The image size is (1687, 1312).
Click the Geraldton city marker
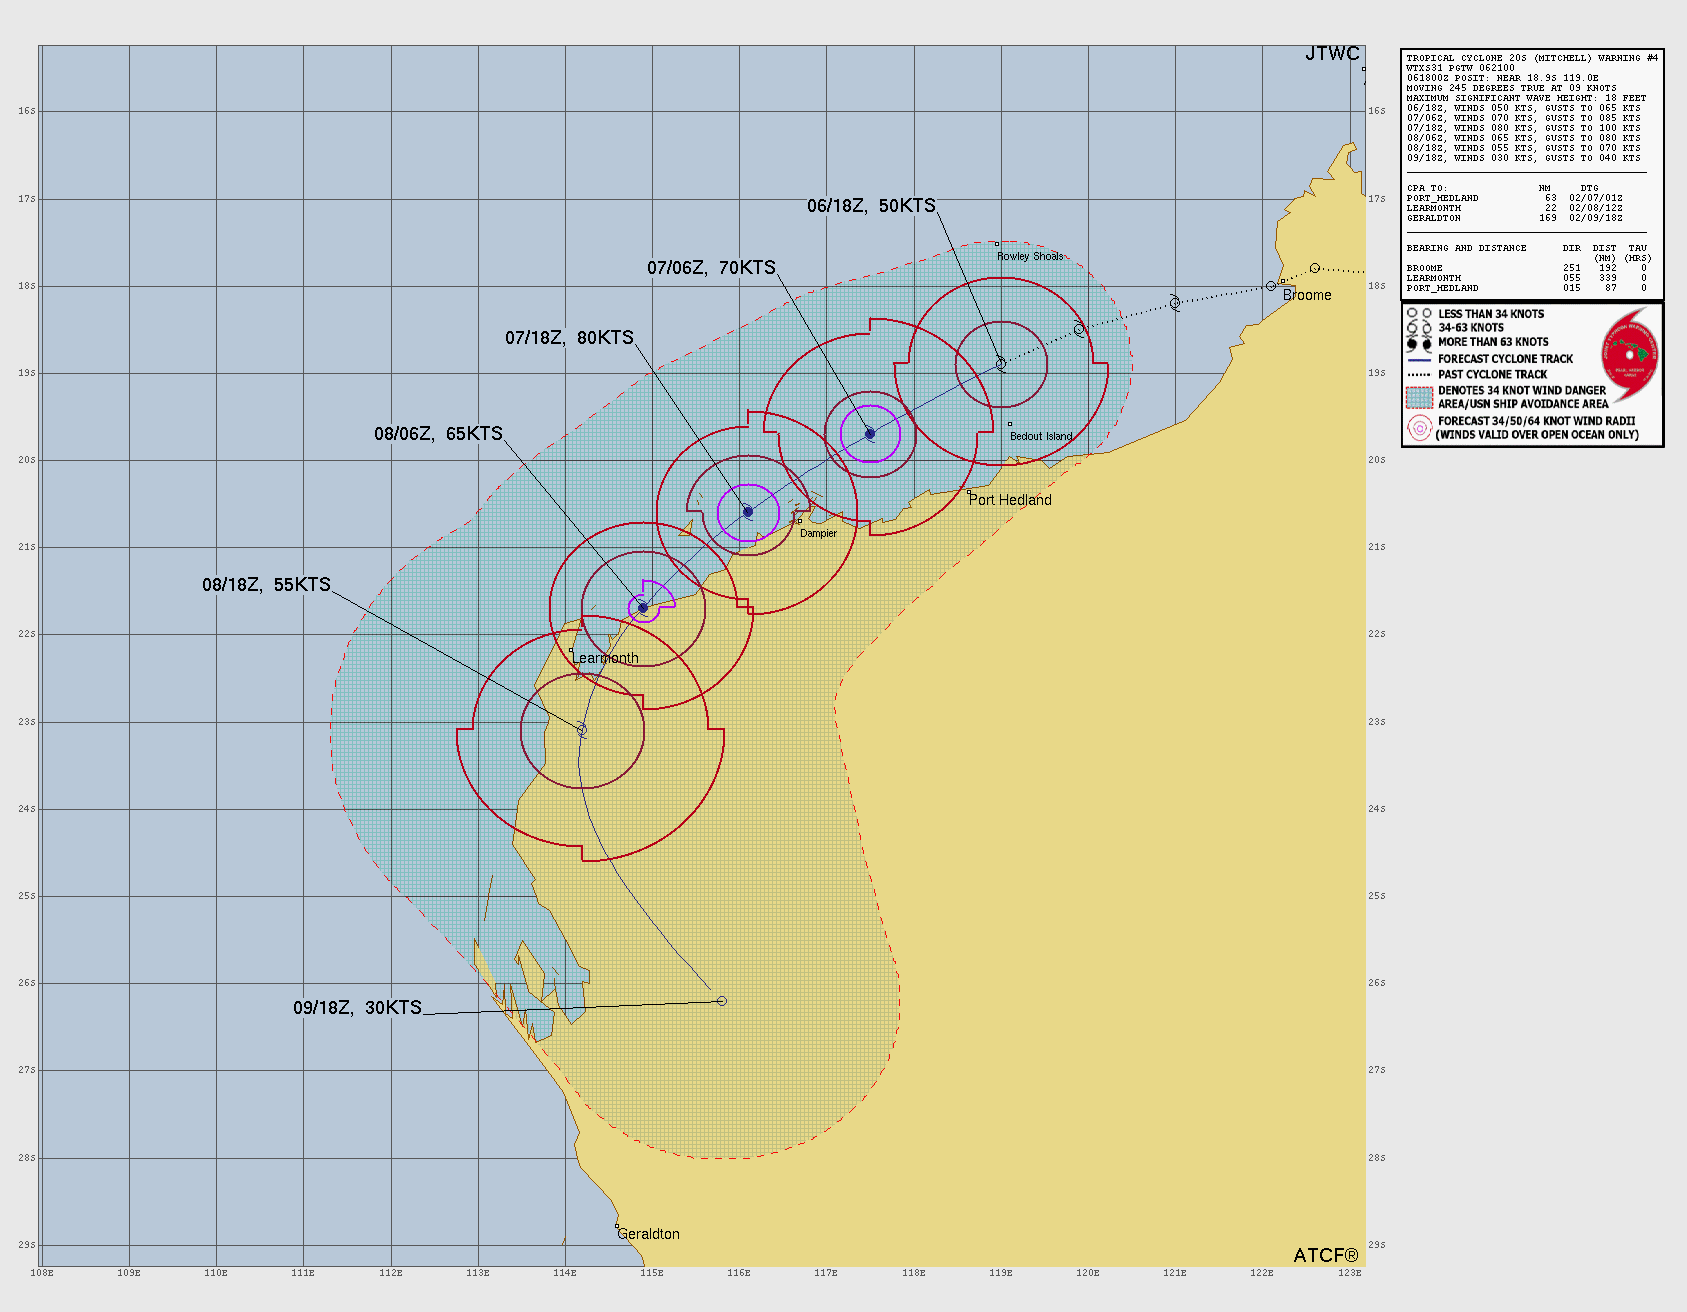coord(617,1226)
